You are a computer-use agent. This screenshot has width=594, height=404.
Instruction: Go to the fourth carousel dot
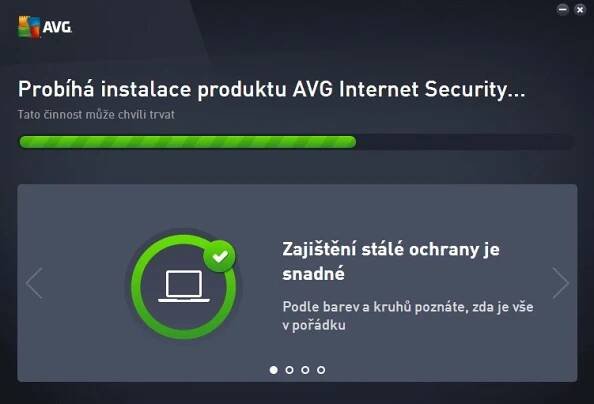coord(321,370)
